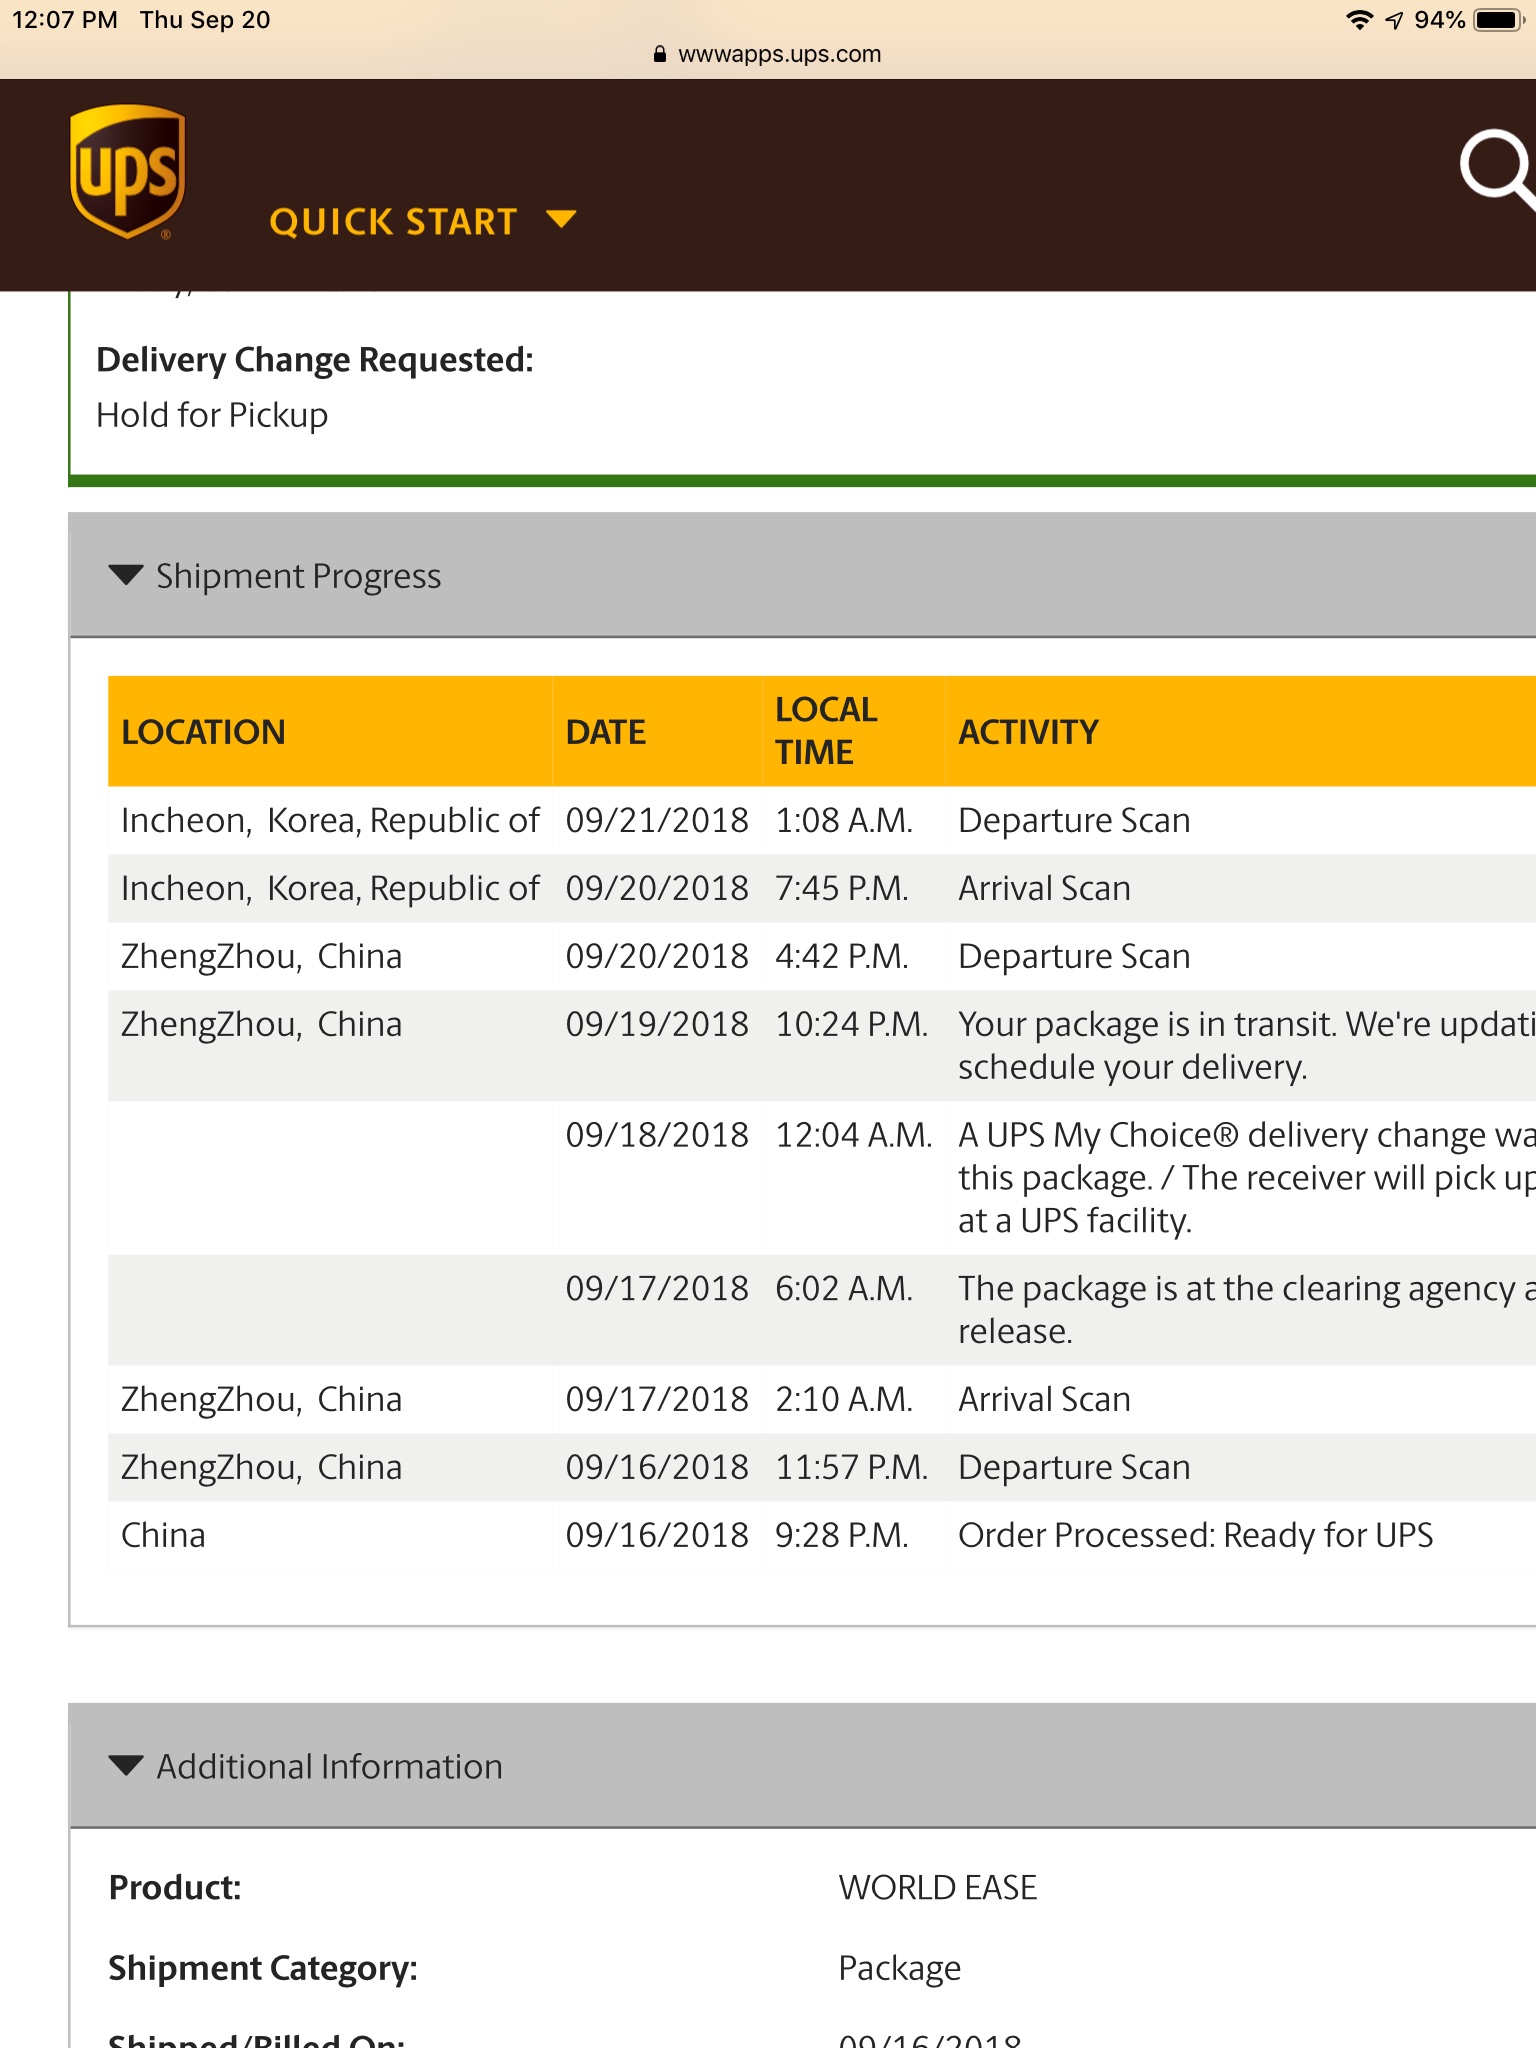The height and width of the screenshot is (2048, 1536).
Task: Select the ACTIVITY column header
Action: pyautogui.click(x=1028, y=732)
